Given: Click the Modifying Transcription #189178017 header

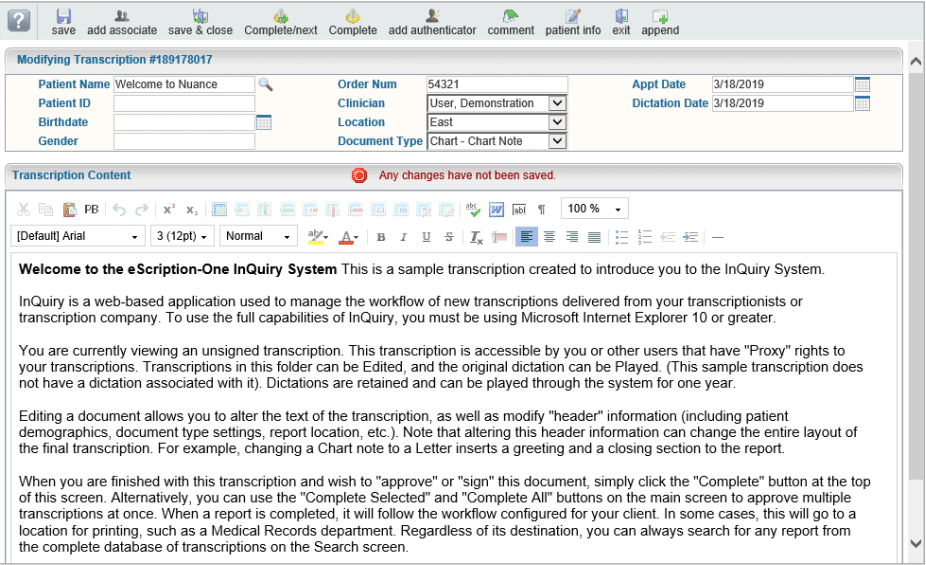Looking at the screenshot, I should [x=115, y=60].
